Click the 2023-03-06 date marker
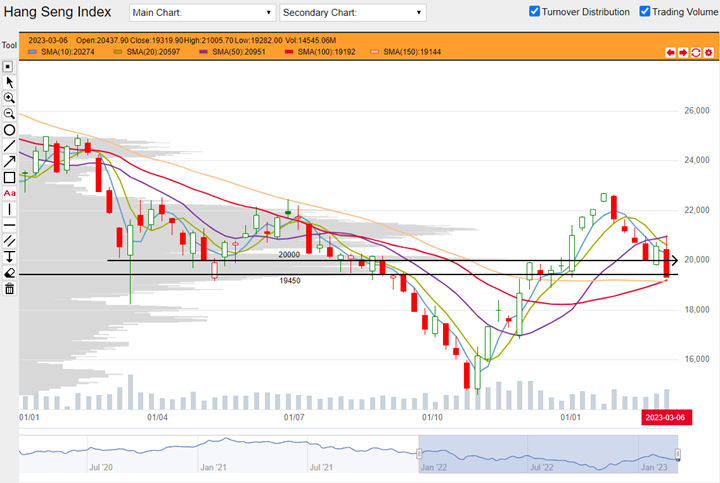 point(666,417)
